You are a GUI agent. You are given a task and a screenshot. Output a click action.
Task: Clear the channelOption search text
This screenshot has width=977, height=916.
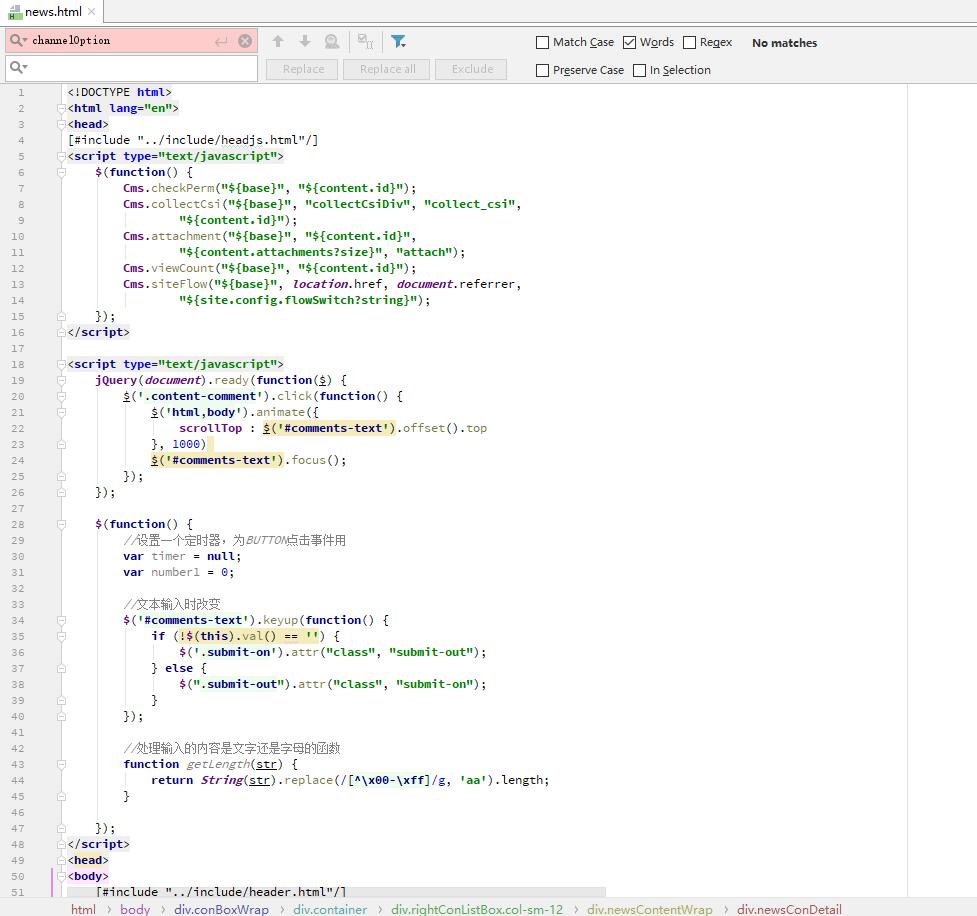[x=245, y=41]
